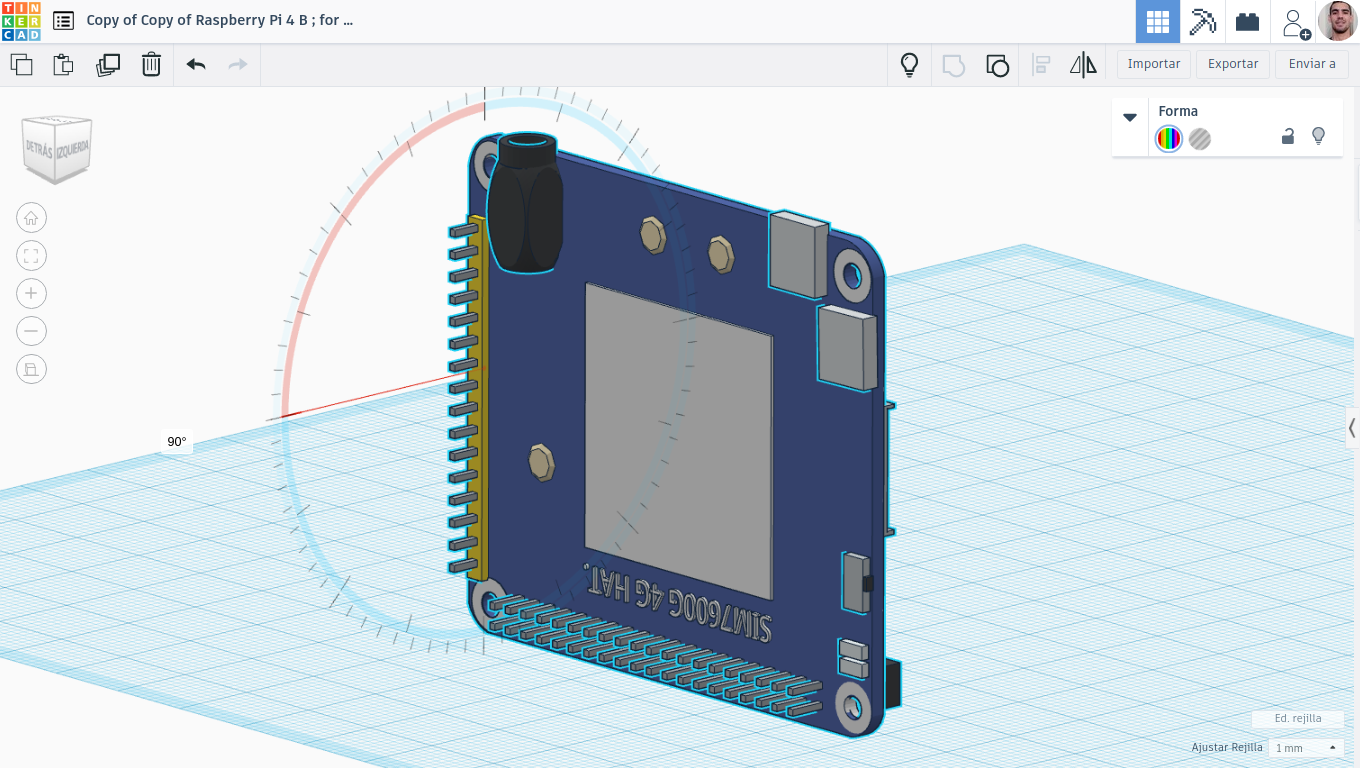Select the hole striped swatch

tap(1200, 139)
